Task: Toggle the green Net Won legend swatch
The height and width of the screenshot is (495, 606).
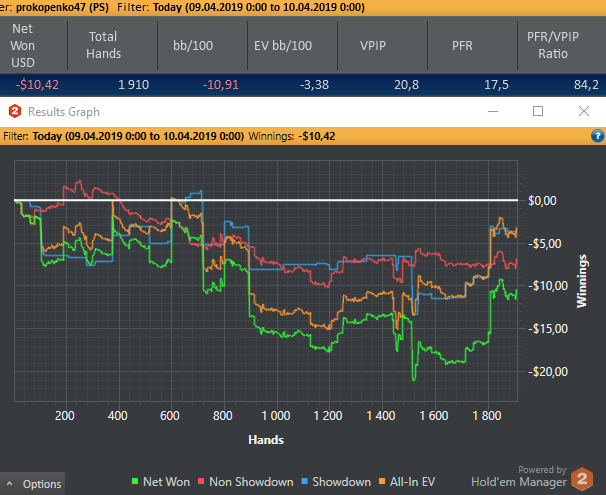Action: (135, 481)
